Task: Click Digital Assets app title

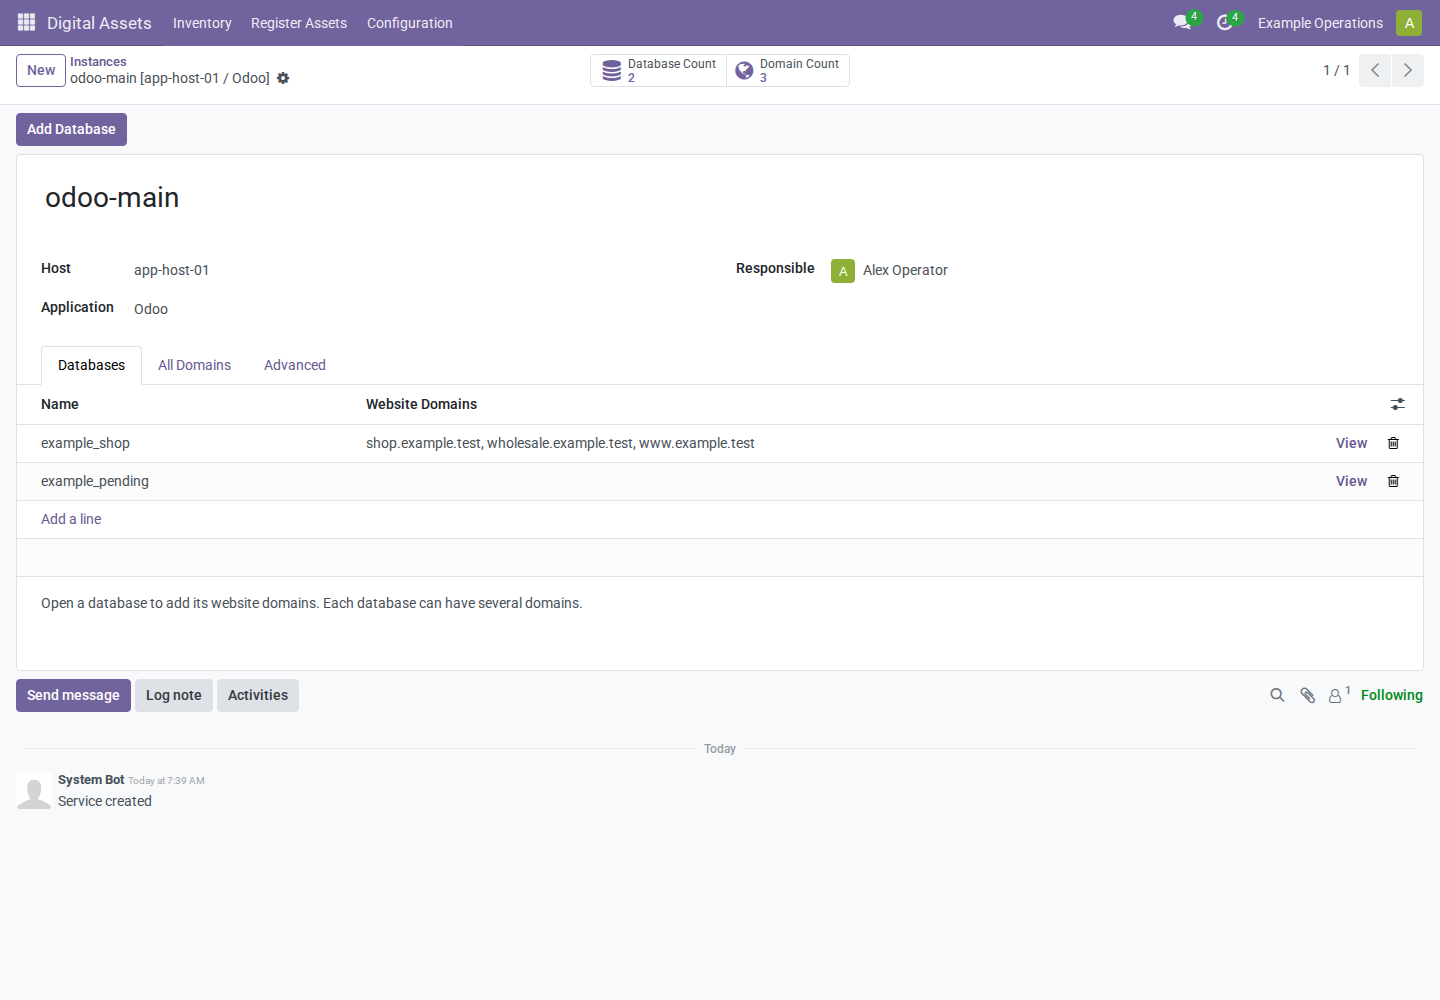Action: click(99, 23)
